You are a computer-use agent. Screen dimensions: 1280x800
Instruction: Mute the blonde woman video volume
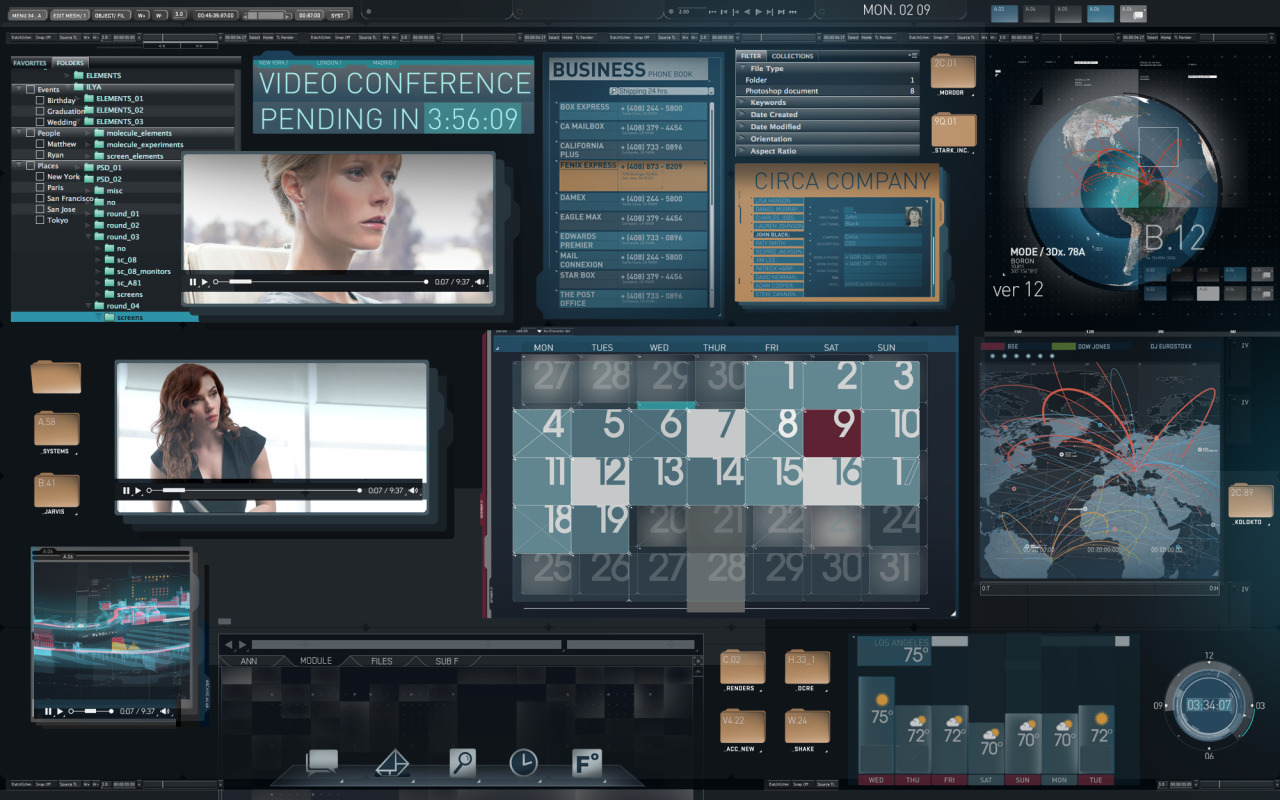click(480, 282)
